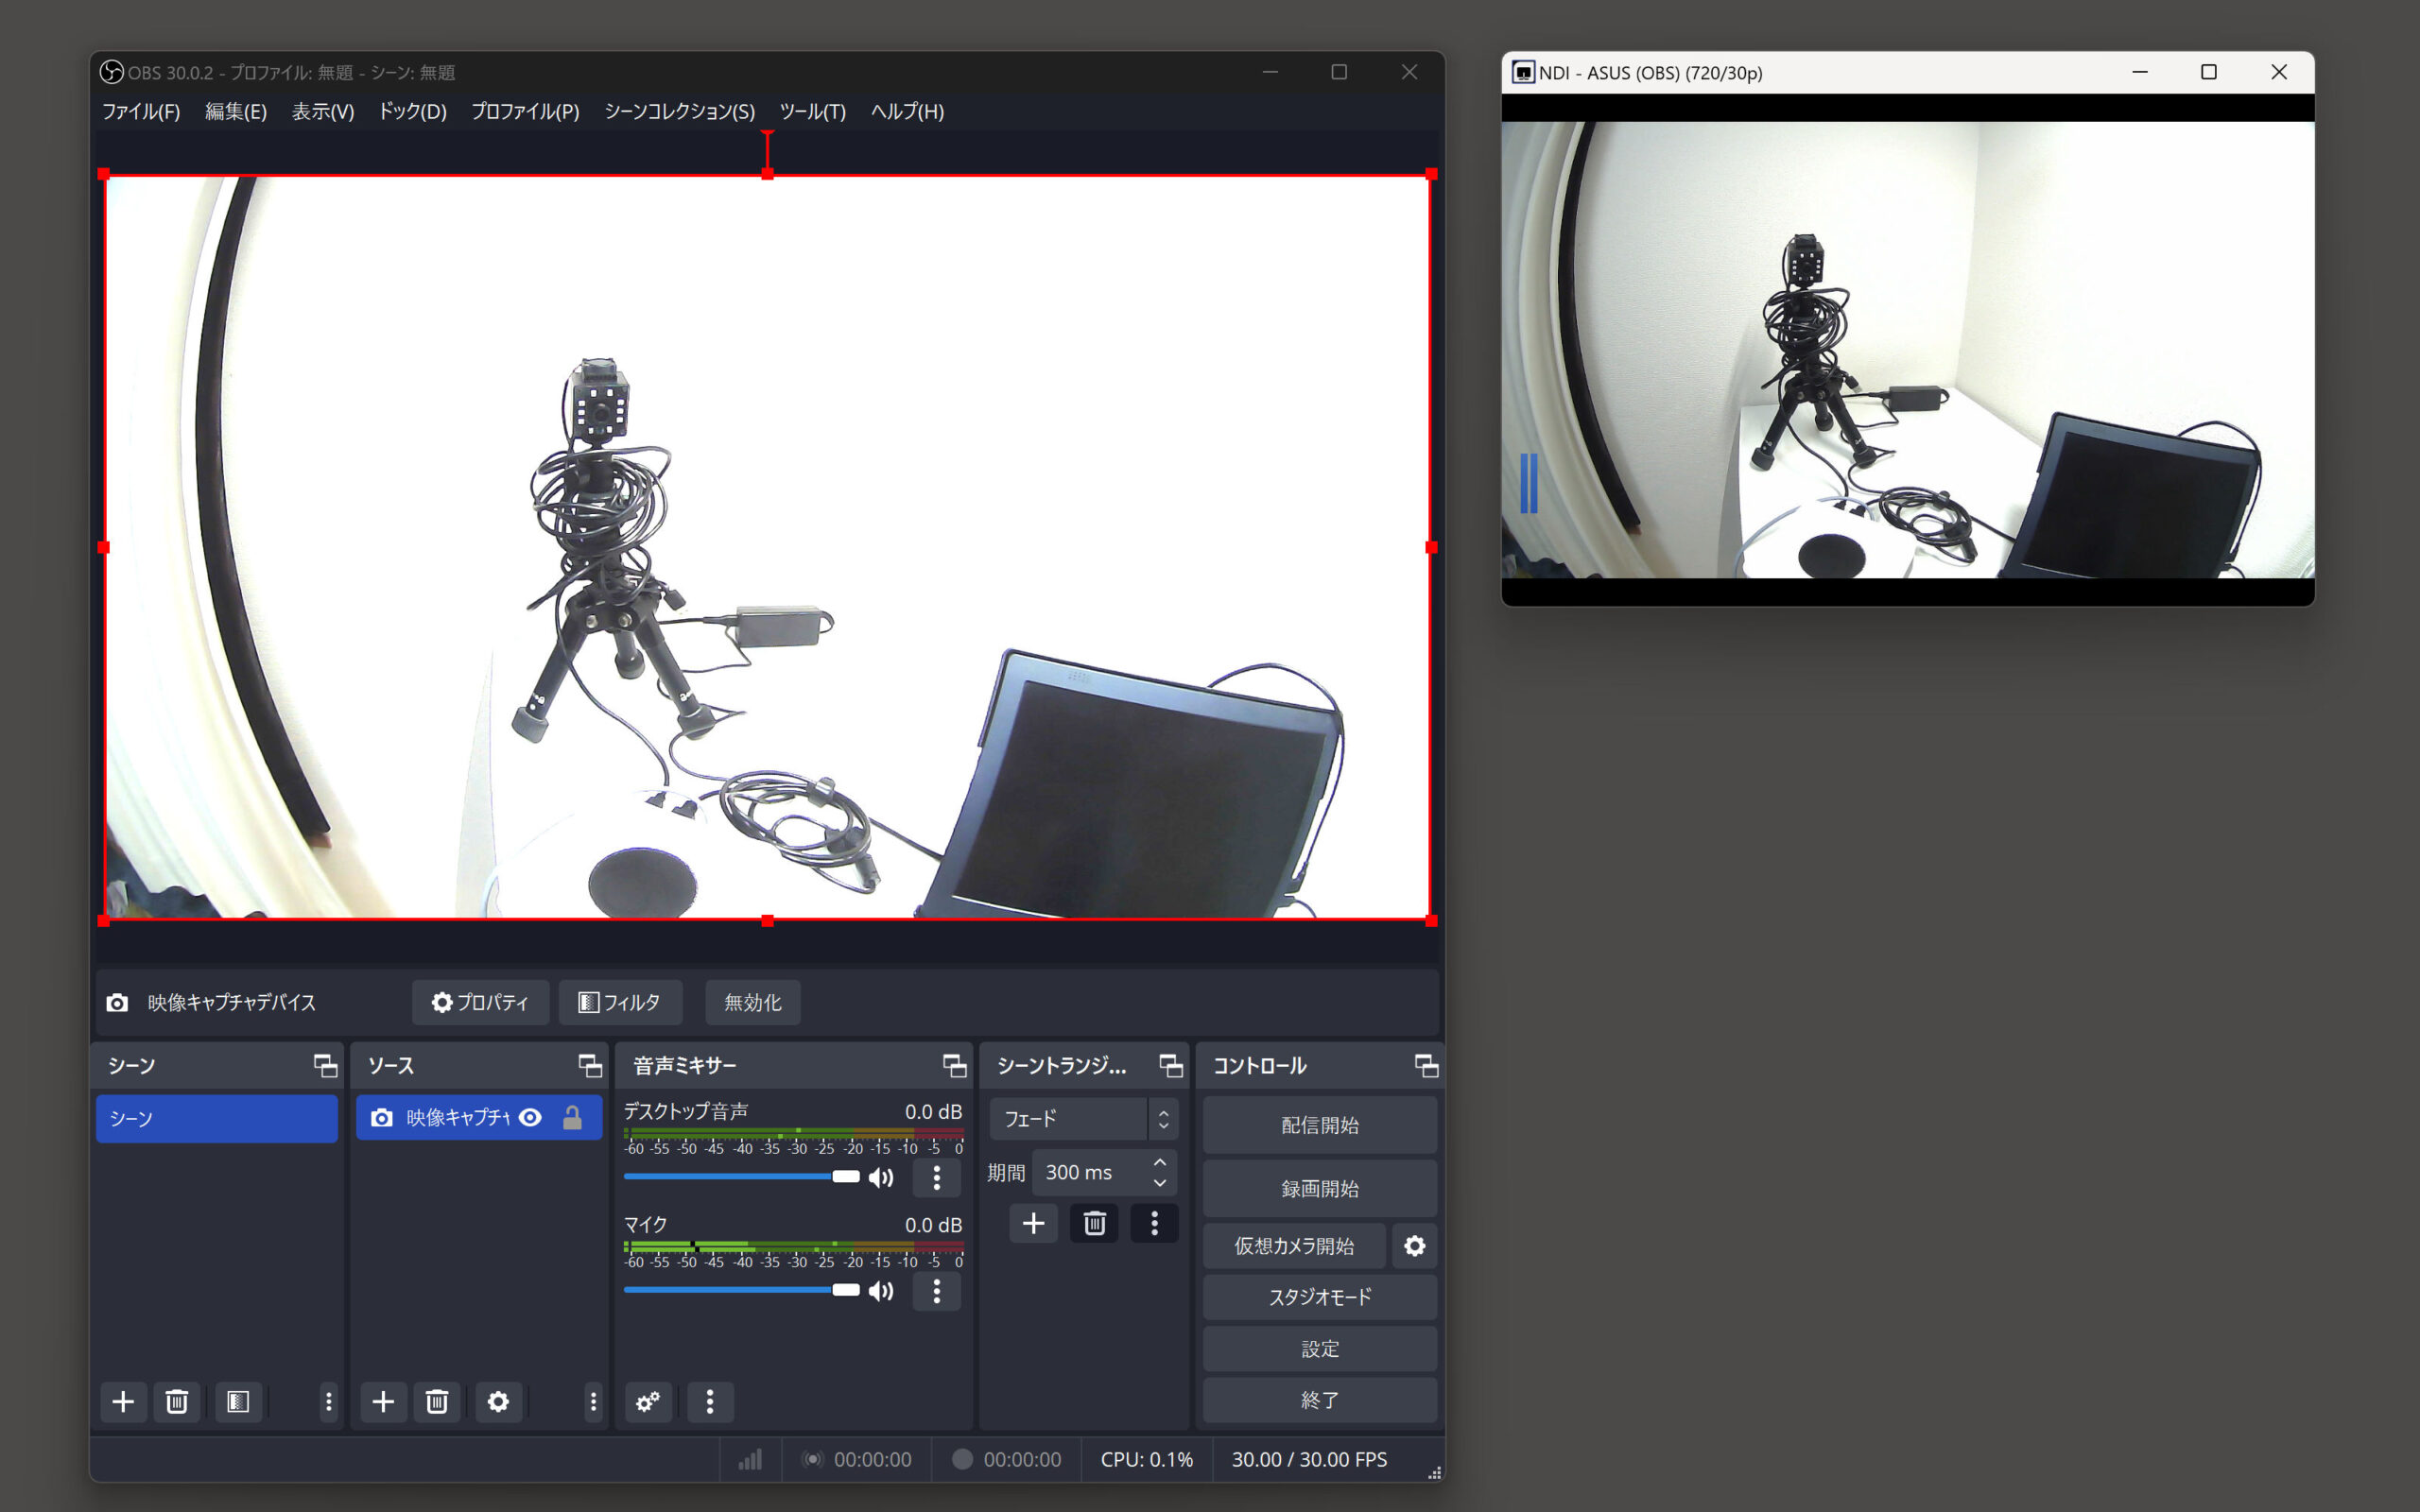The width and height of the screenshot is (2420, 1512).
Task: Delete the selected source using trash icon
Action: coord(437,1401)
